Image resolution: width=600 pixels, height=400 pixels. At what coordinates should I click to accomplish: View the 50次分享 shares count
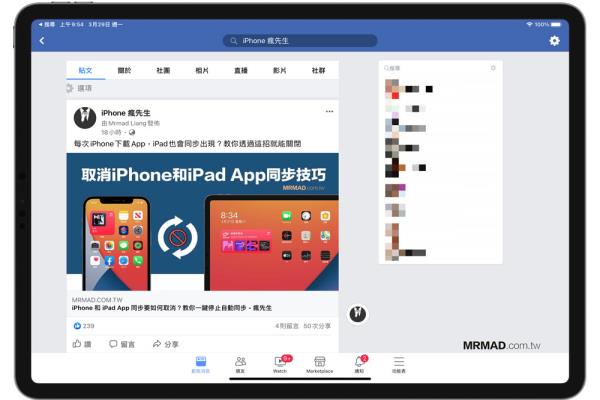pos(317,326)
